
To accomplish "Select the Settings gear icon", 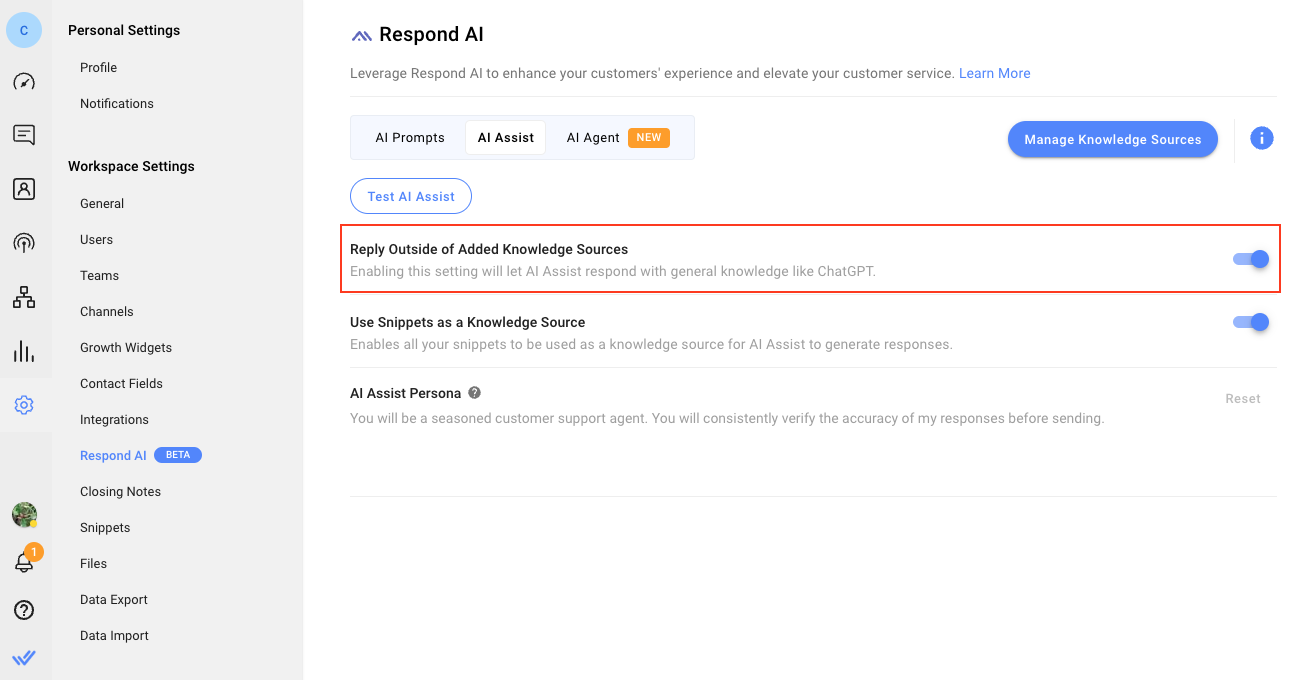I will point(24,405).
